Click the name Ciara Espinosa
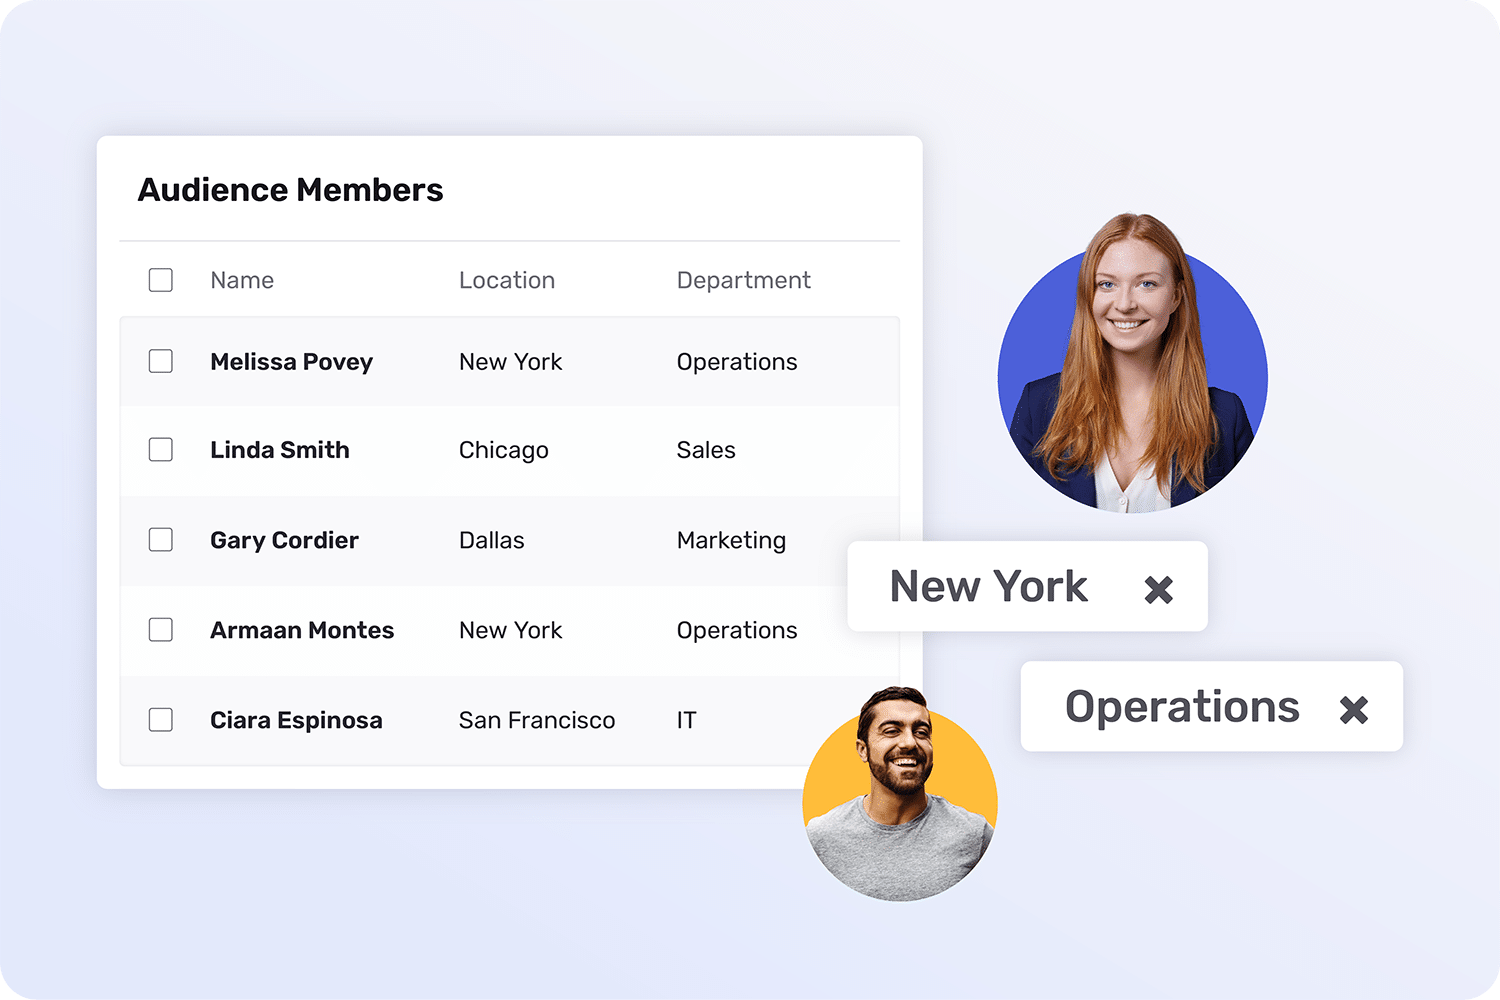This screenshot has height=1000, width=1500. 296,721
